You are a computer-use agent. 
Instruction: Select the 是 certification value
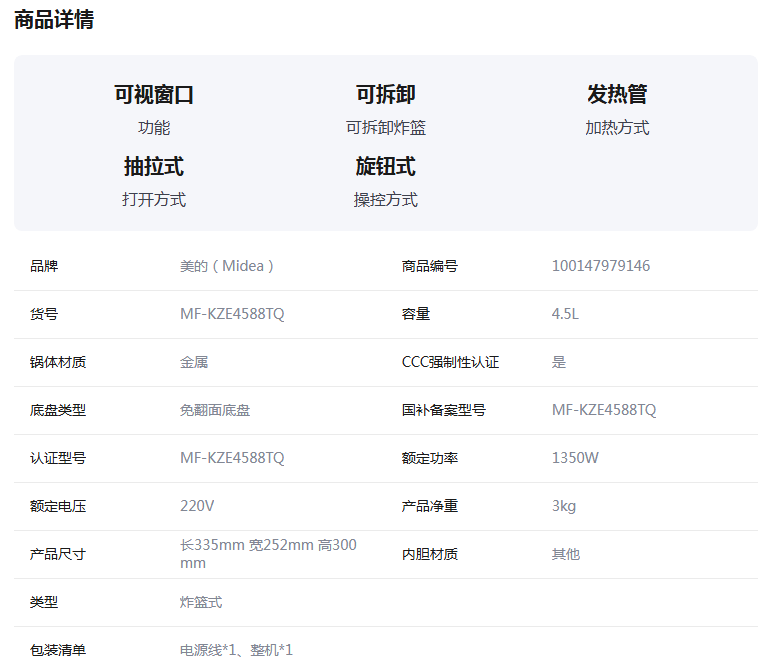click(559, 362)
